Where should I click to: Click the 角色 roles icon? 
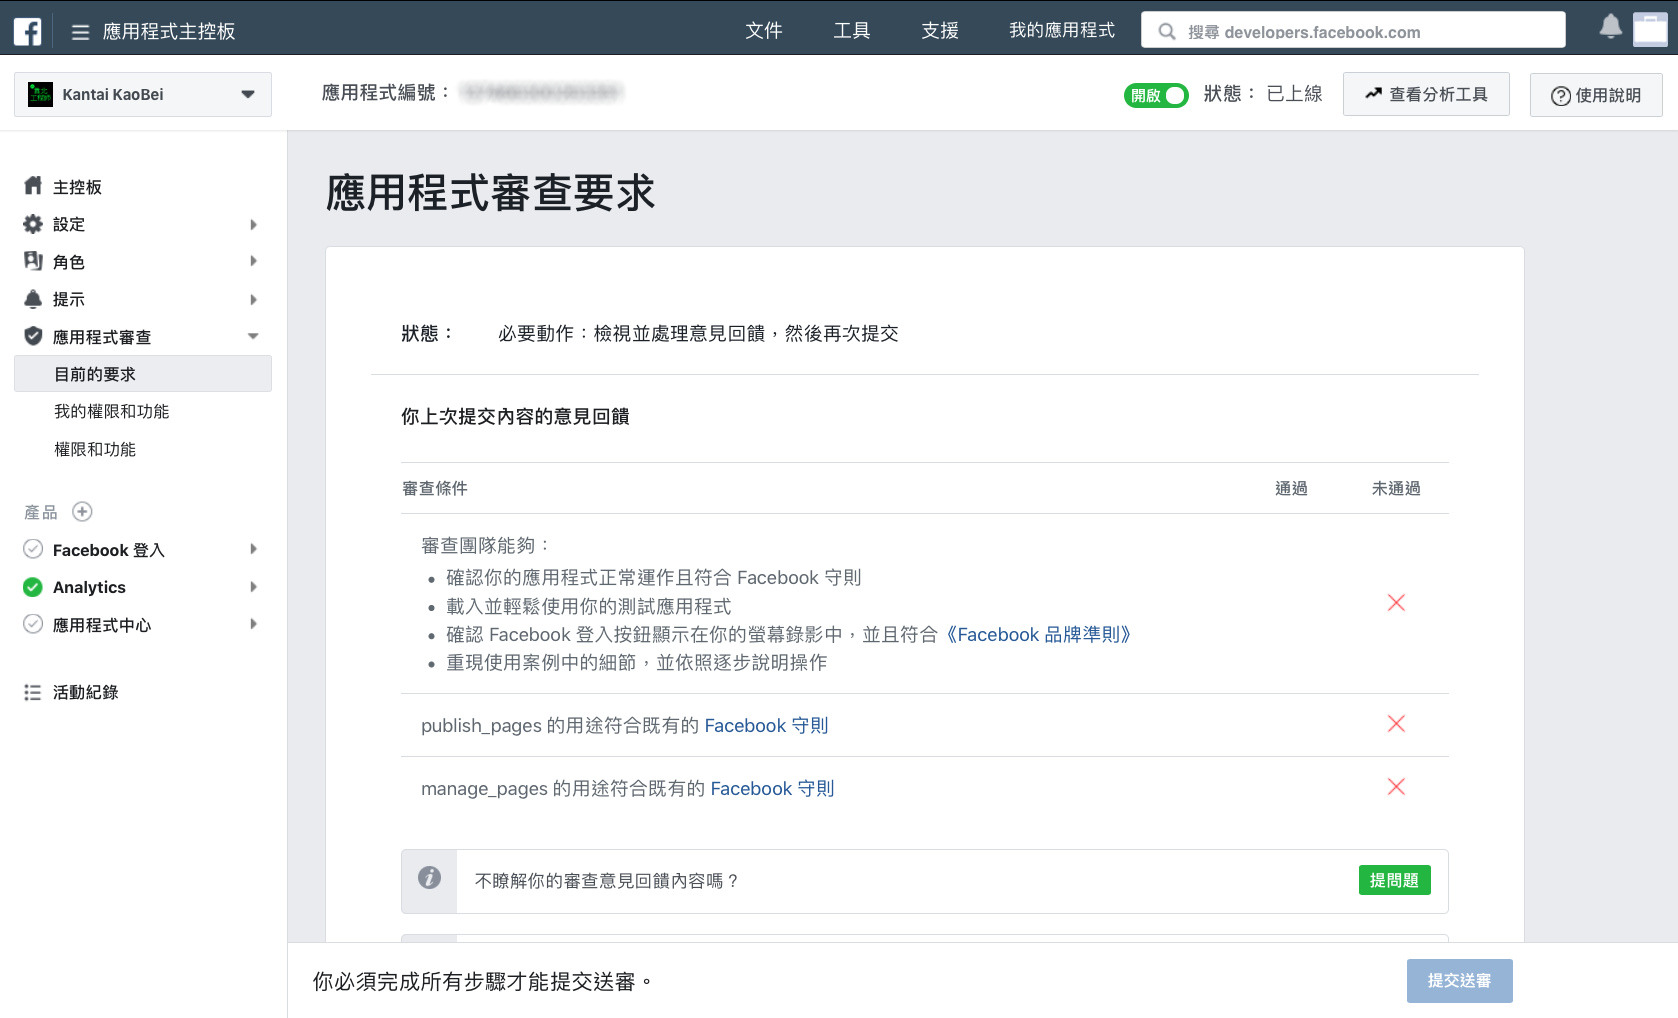[33, 261]
